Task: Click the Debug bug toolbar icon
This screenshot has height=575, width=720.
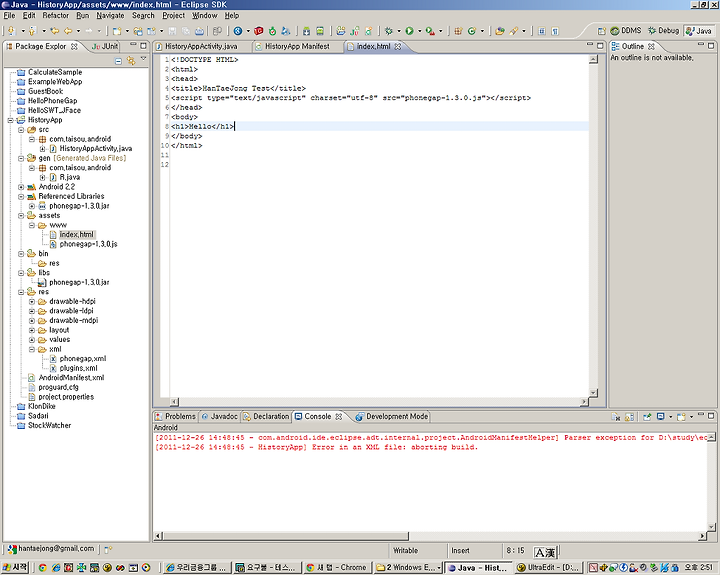Action: [389, 31]
